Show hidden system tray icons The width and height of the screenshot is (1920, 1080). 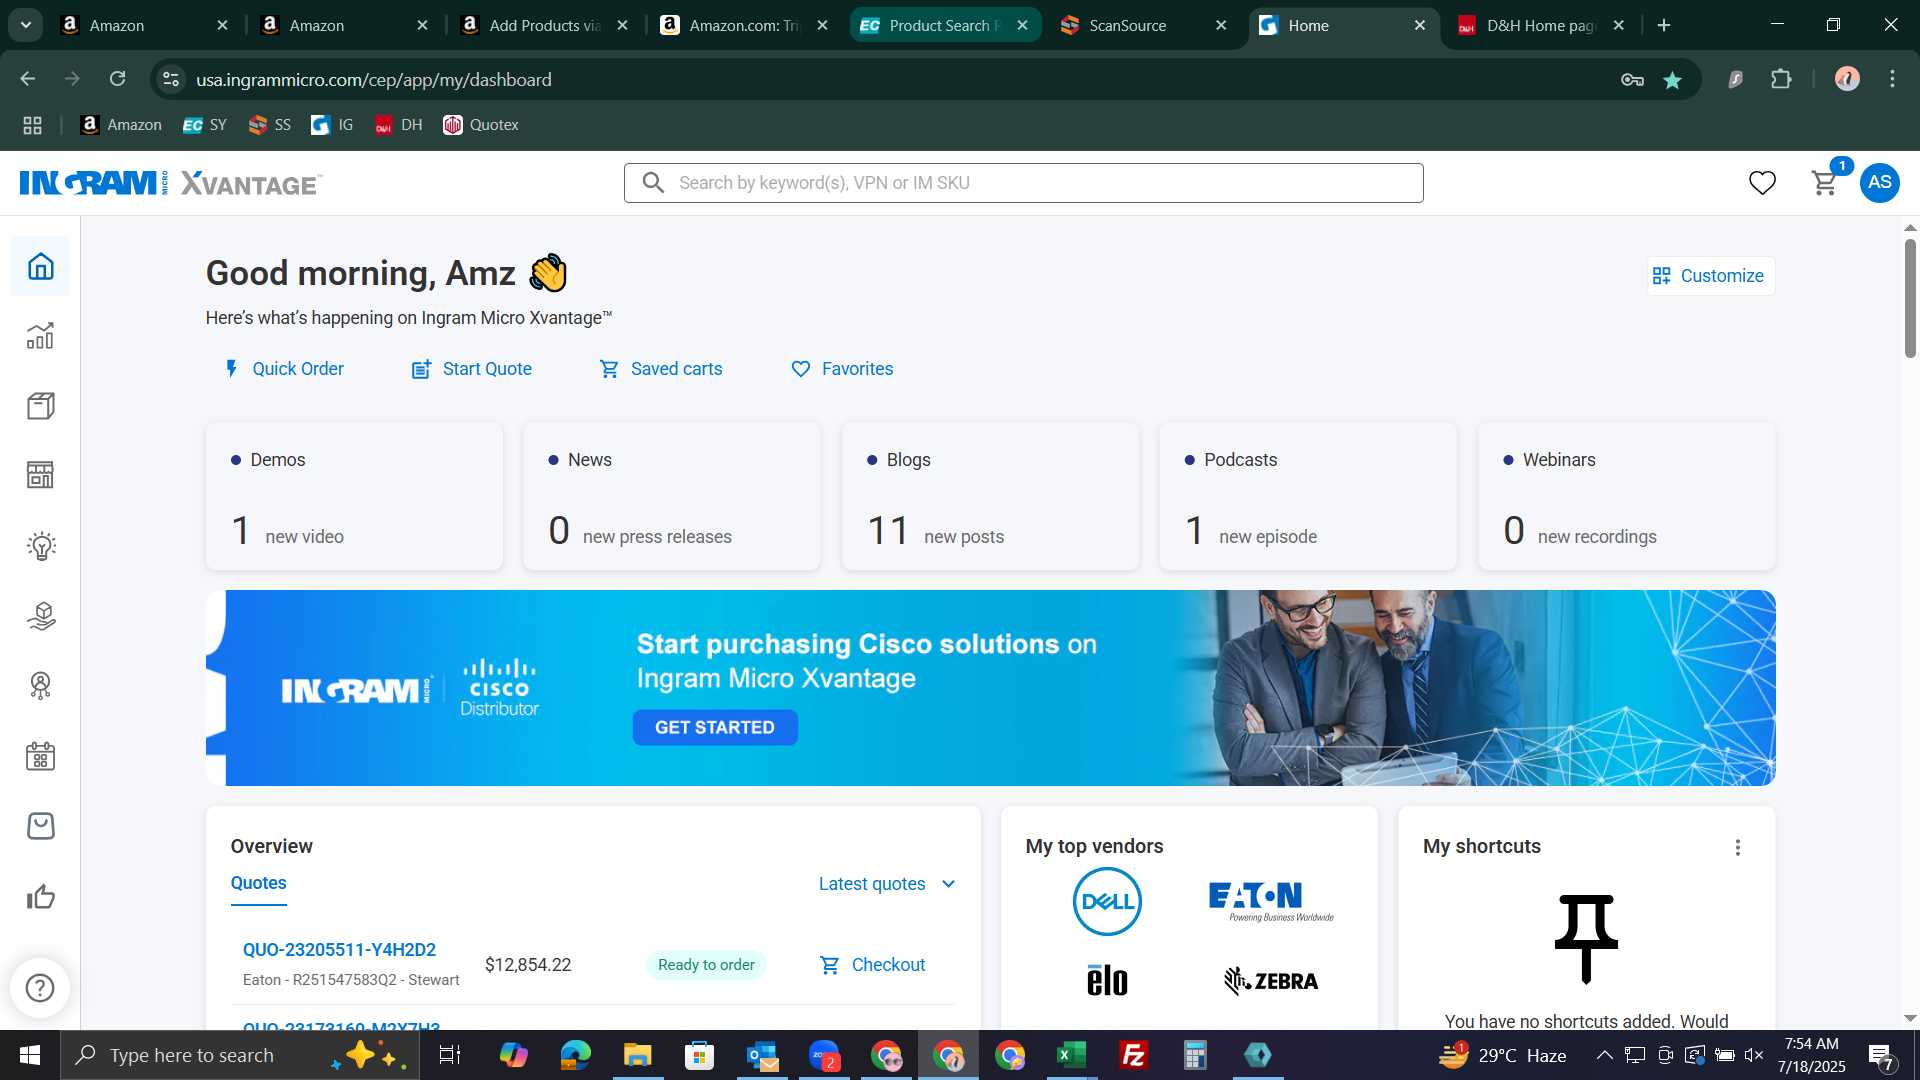pos(1604,1055)
